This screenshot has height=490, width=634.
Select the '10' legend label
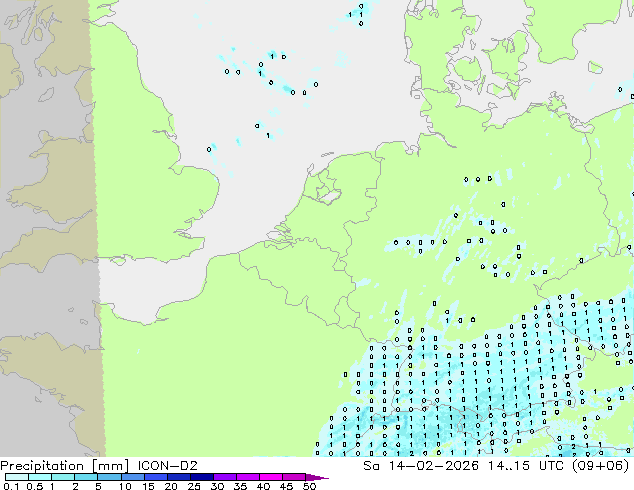coord(125,486)
